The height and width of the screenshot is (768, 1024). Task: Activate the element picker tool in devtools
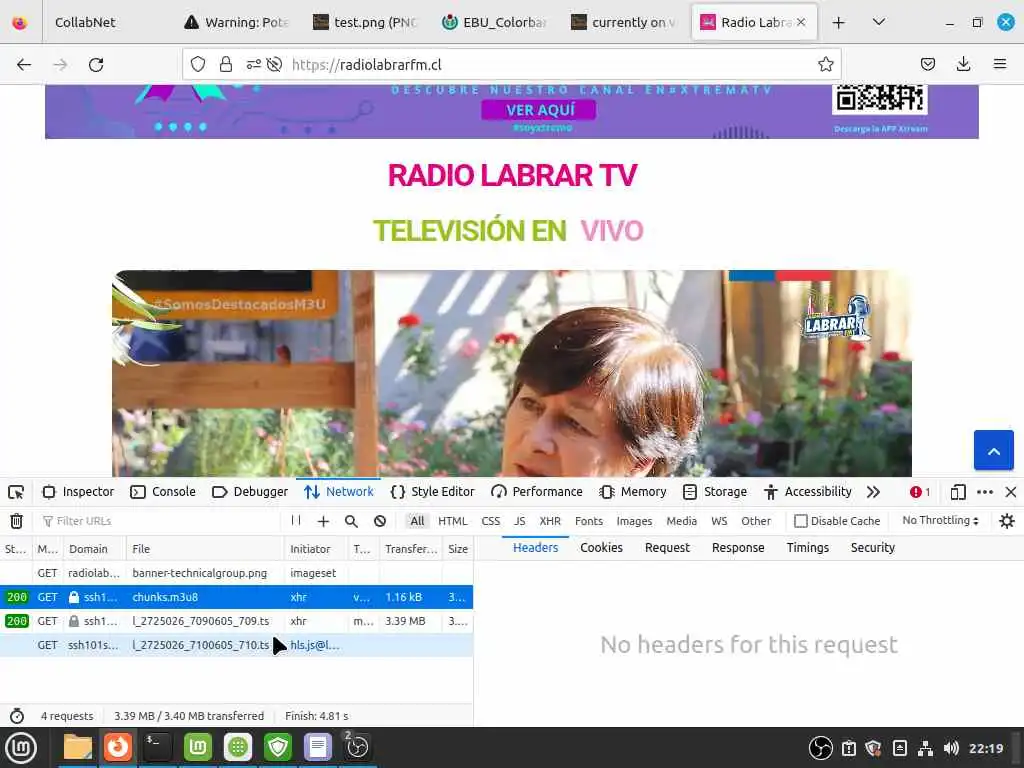(16, 492)
